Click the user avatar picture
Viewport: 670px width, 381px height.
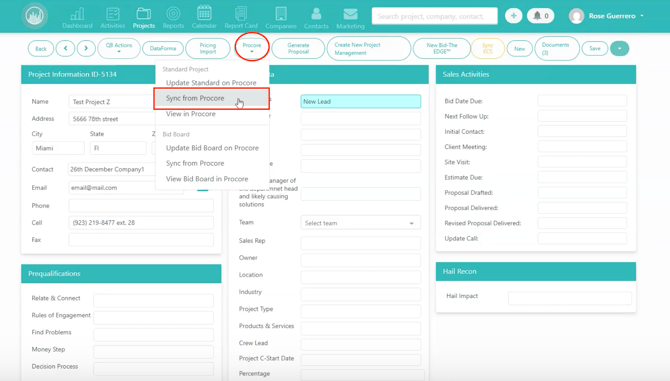coord(576,16)
